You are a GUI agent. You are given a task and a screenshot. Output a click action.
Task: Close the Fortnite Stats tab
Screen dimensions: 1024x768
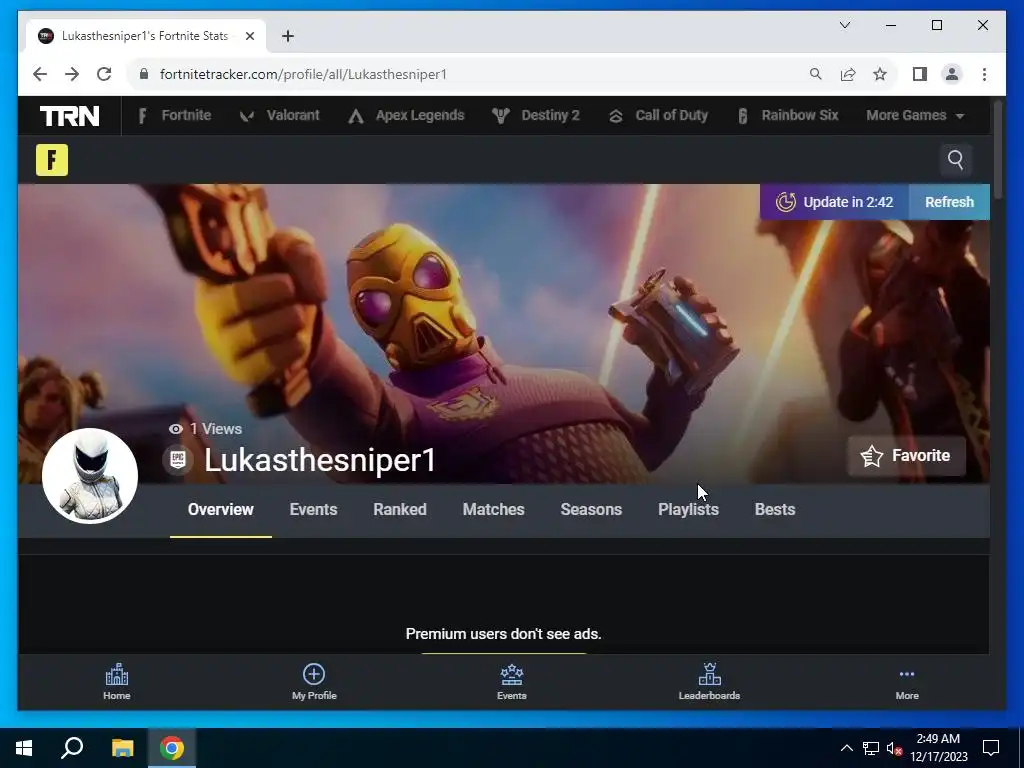click(249, 36)
